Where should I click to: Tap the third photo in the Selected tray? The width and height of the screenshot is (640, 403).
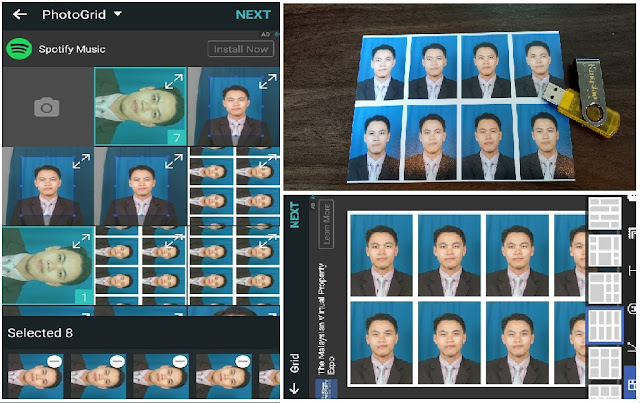[161, 376]
